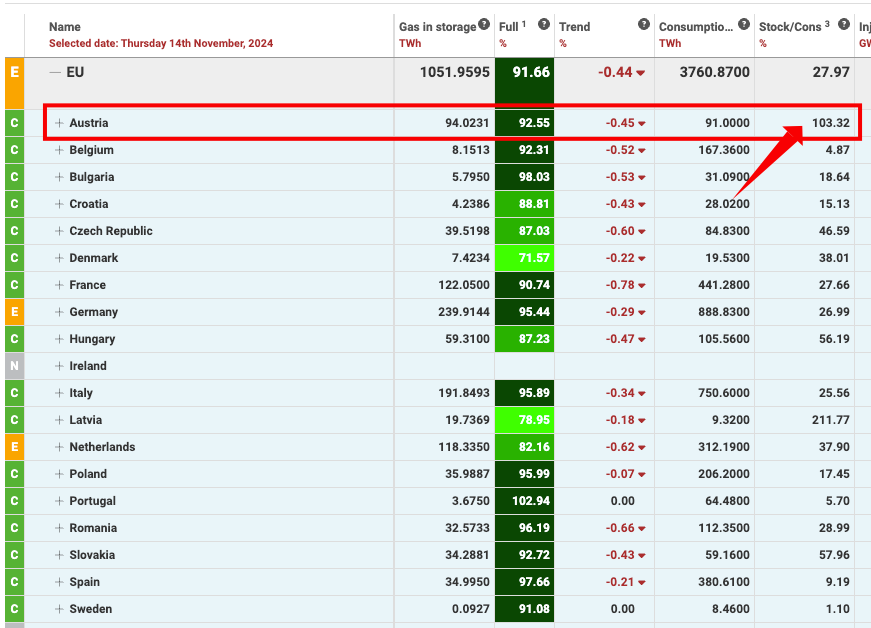
Task: Open help icon for Full column
Action: [544, 24]
